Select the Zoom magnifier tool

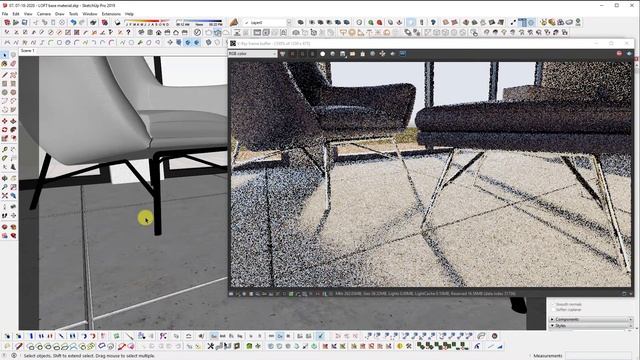click(4, 187)
